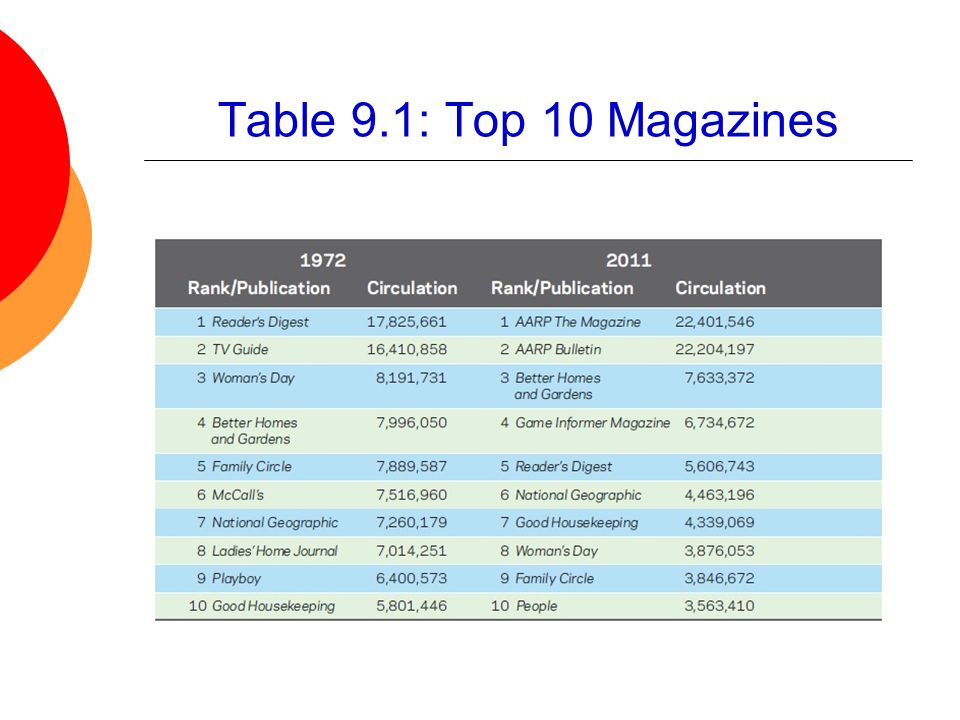This screenshot has width=960, height=720.
Task: Click circulation value 7,889,587
Action: pos(411,467)
